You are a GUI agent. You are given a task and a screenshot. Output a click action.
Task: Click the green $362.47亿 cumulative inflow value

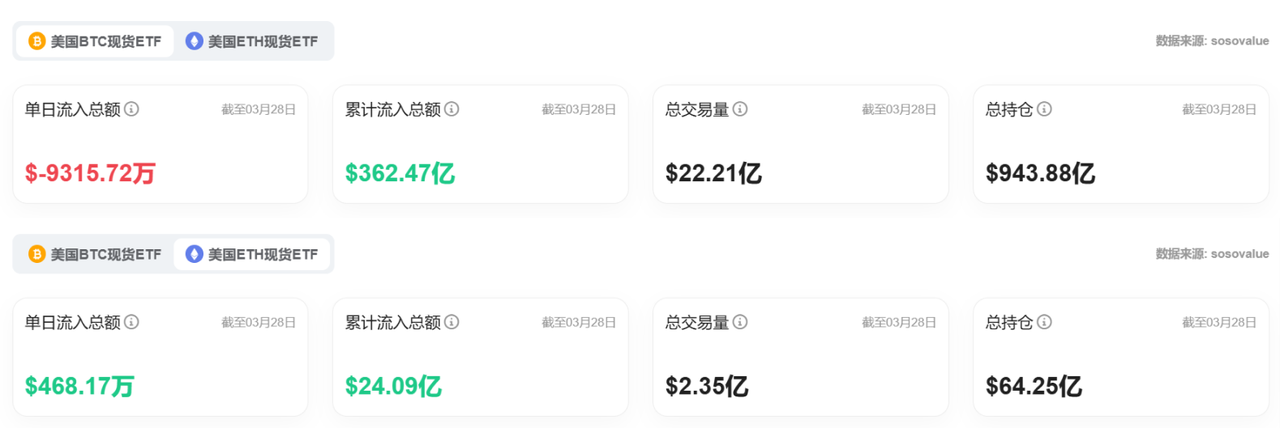[x=400, y=173]
